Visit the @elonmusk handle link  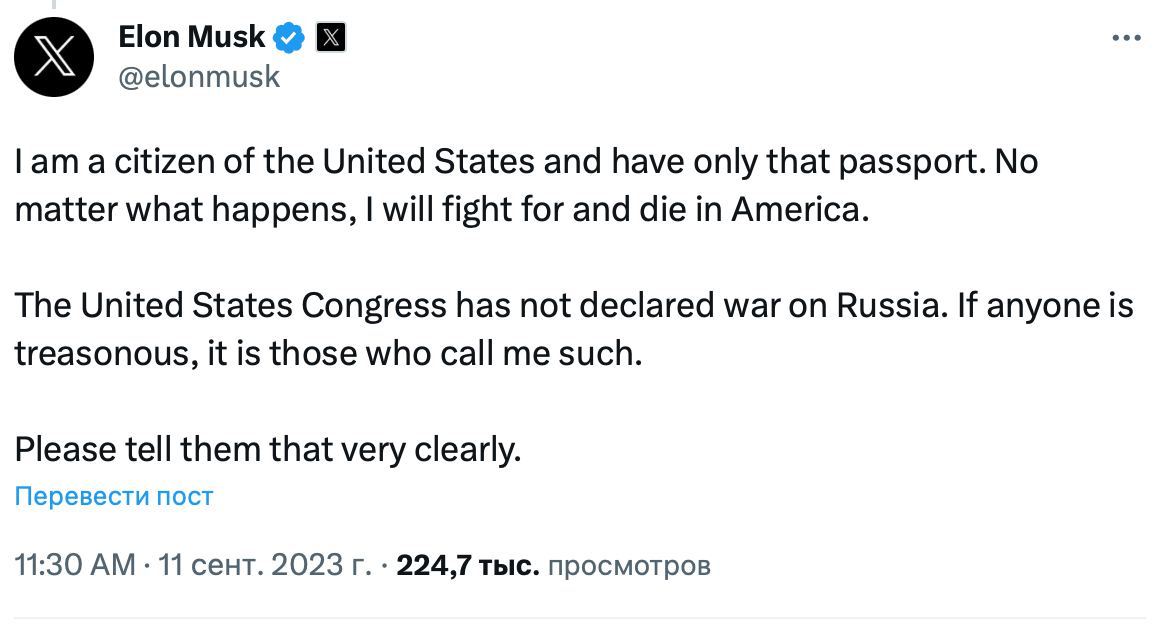point(199,77)
